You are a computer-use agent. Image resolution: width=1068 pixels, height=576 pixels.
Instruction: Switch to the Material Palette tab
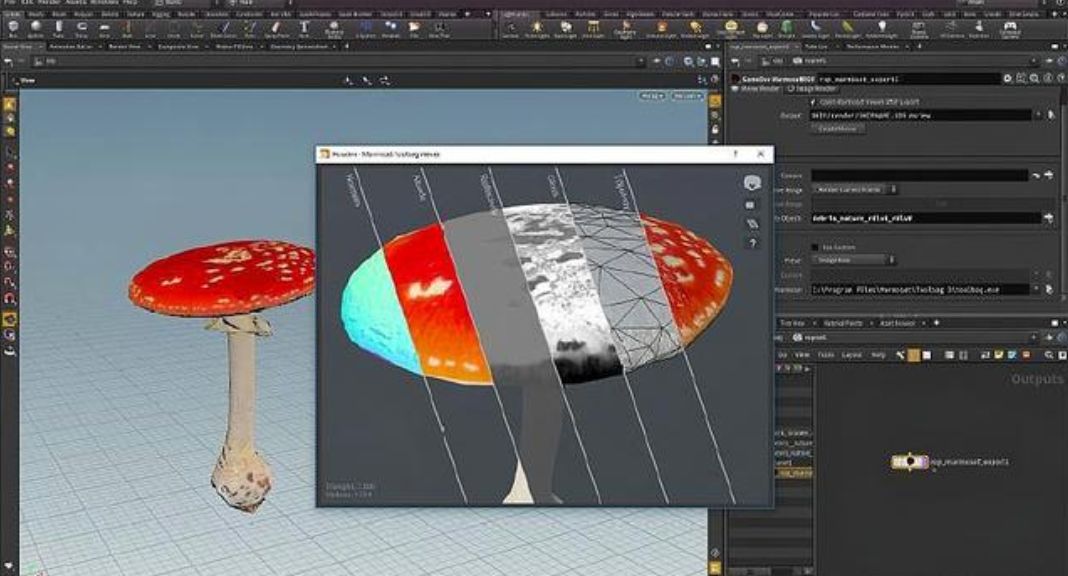[x=843, y=323]
